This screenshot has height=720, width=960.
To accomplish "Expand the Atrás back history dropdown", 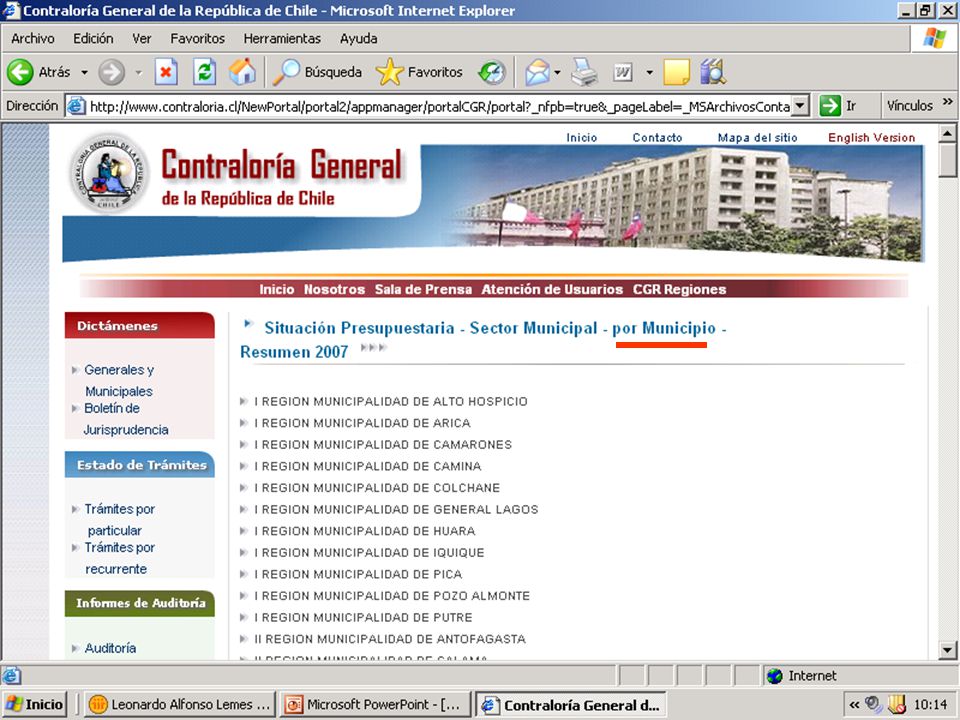I will point(84,72).
